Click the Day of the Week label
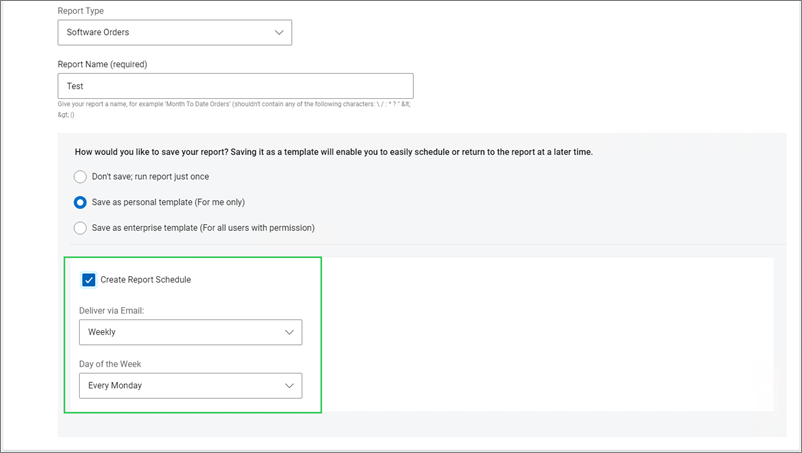 coord(110,364)
